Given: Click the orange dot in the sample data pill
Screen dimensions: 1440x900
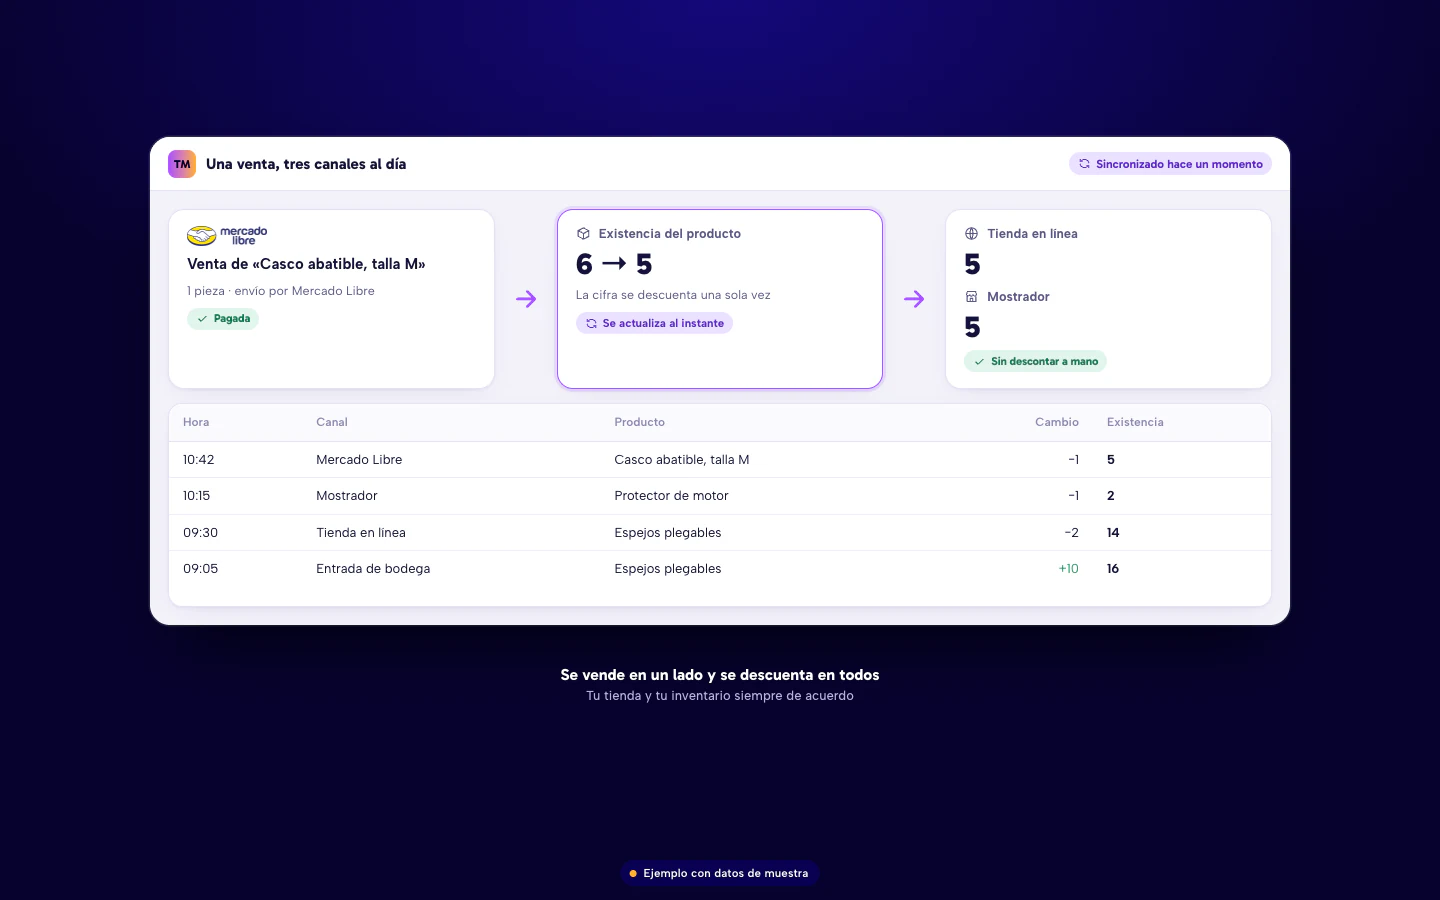Looking at the screenshot, I should point(633,873).
